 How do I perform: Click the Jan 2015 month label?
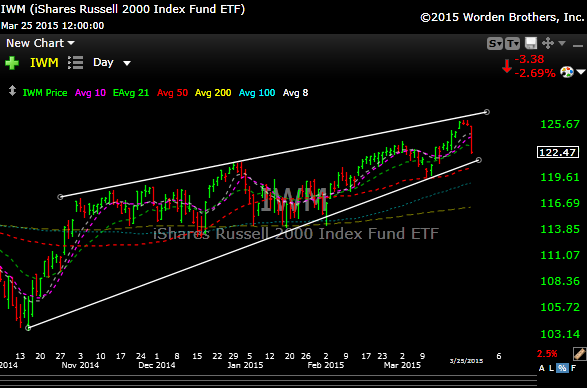pyautogui.click(x=245, y=365)
